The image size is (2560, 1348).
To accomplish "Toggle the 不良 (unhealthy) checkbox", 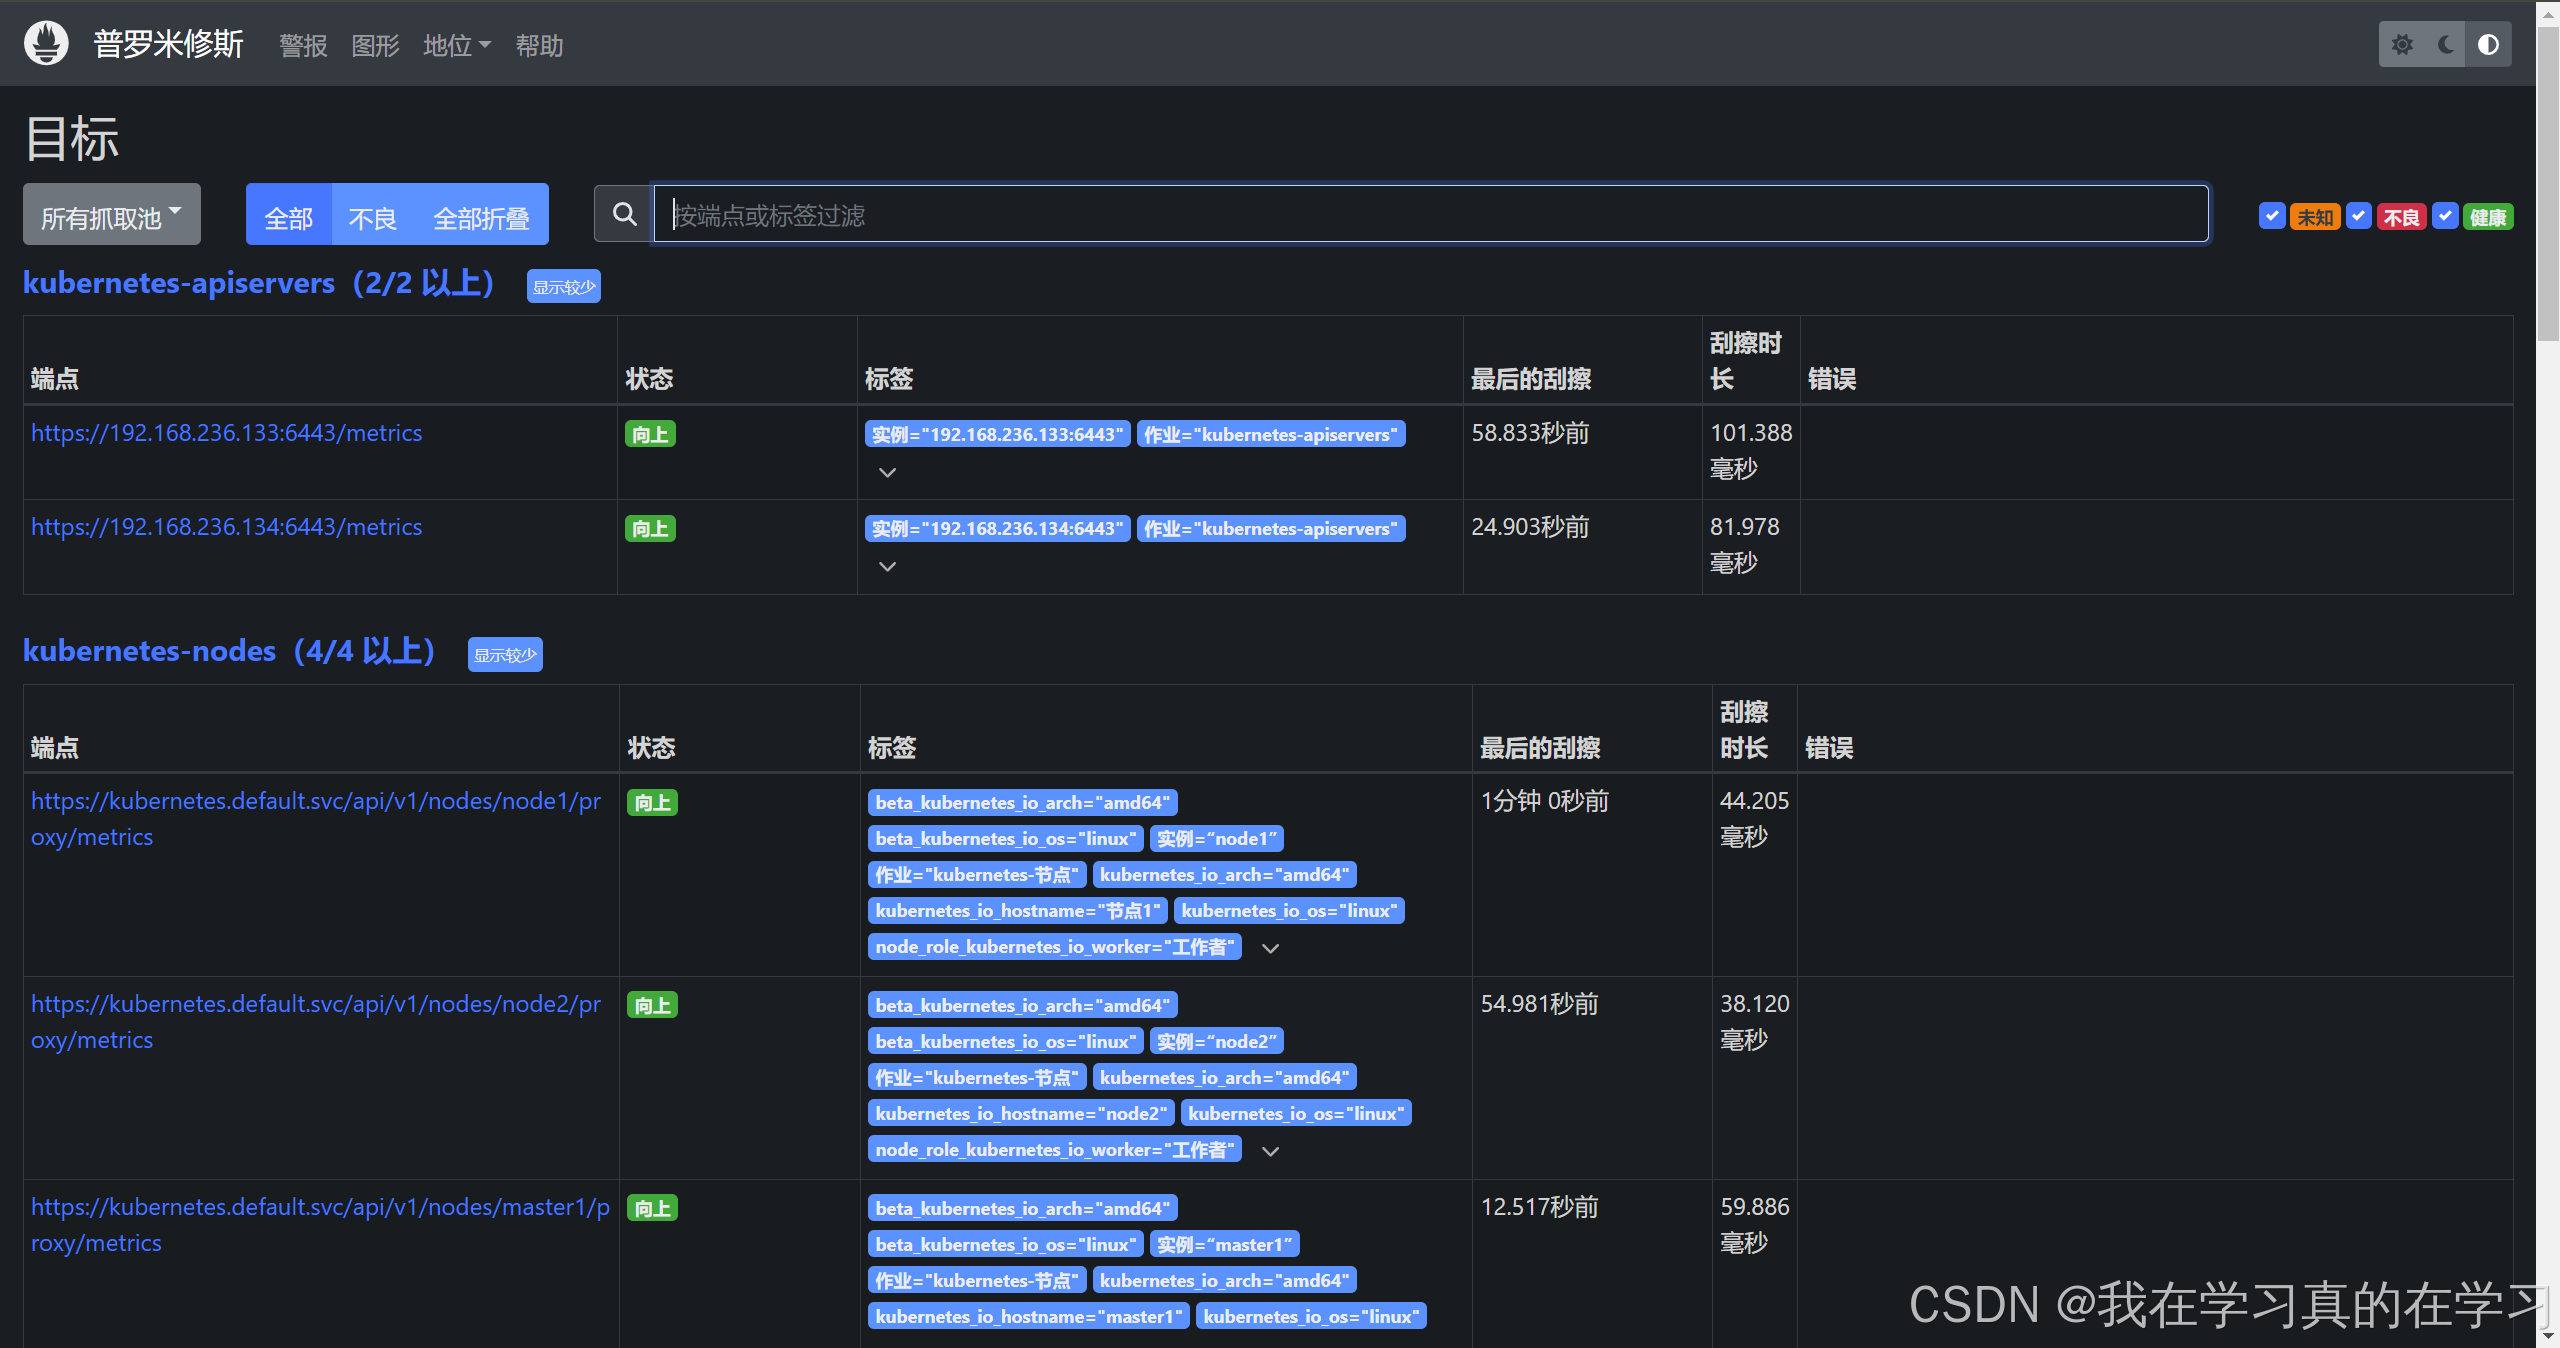I will coord(2359,216).
